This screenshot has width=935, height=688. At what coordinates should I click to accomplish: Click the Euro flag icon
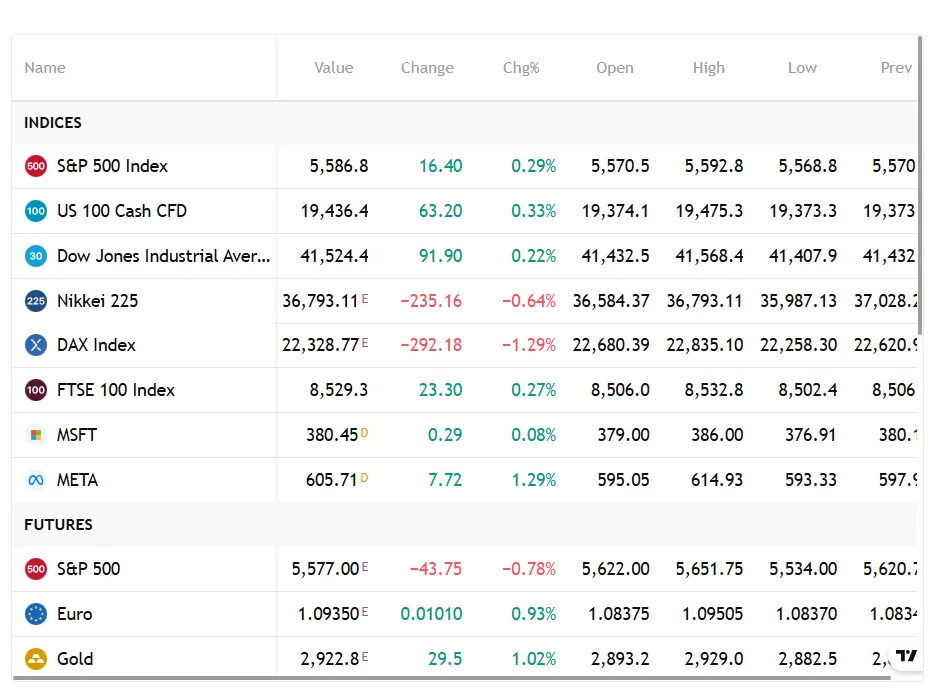pos(36,614)
